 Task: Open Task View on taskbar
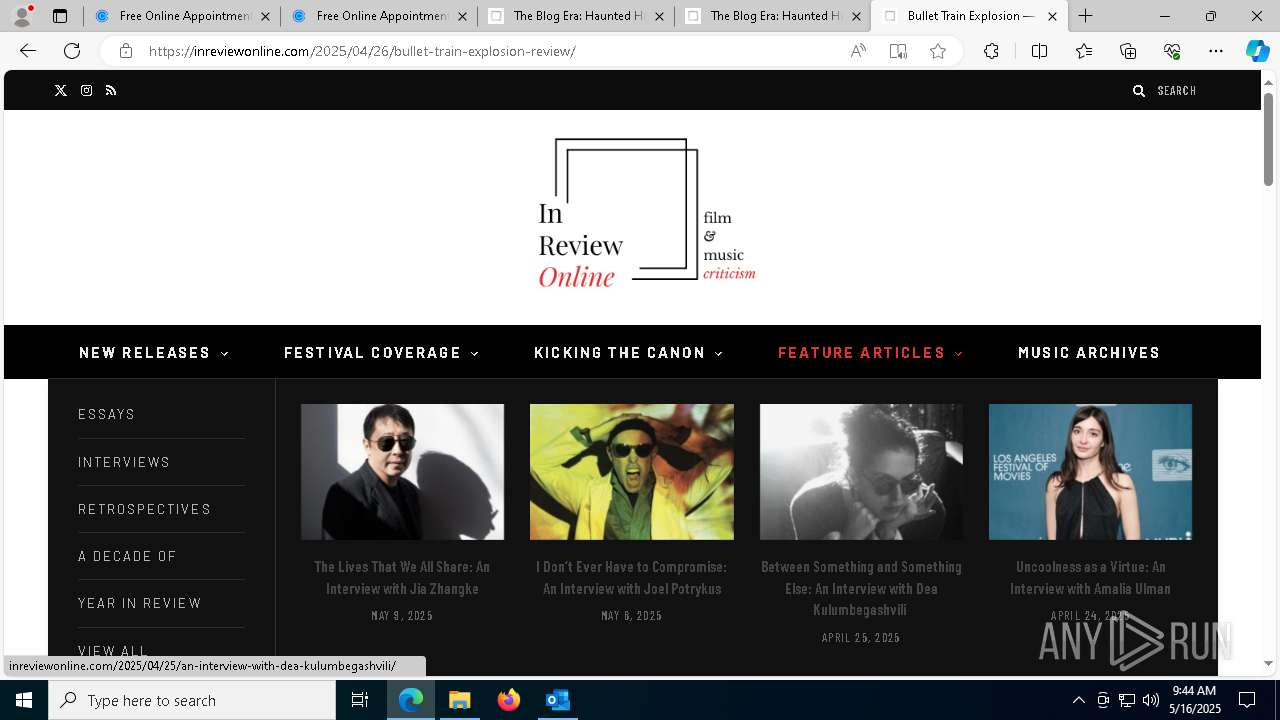pyautogui.click(x=360, y=700)
